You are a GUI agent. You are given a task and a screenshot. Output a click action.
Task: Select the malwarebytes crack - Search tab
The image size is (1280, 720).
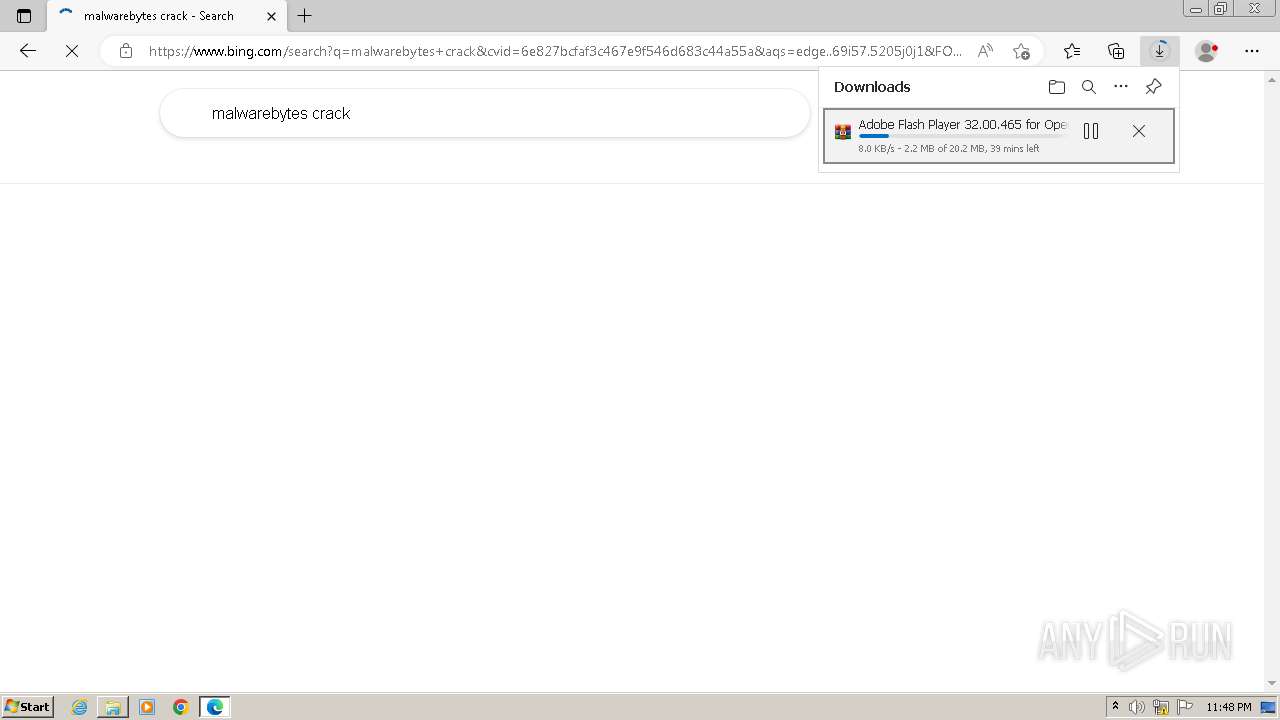tap(166, 16)
